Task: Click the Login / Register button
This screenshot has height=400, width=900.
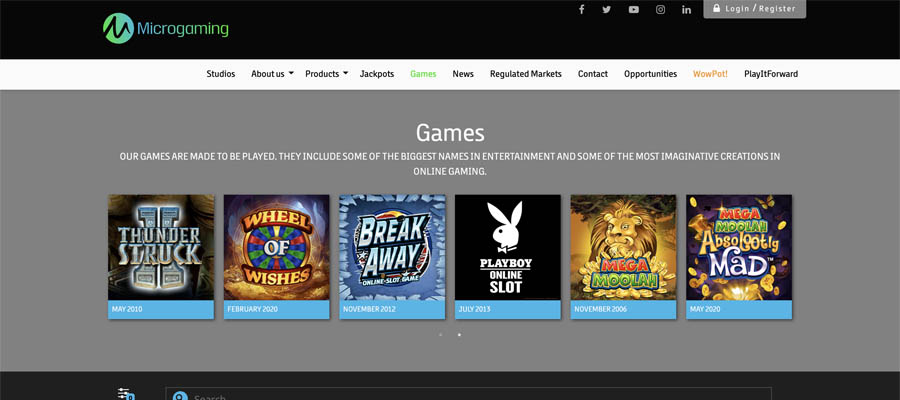Action: click(755, 9)
